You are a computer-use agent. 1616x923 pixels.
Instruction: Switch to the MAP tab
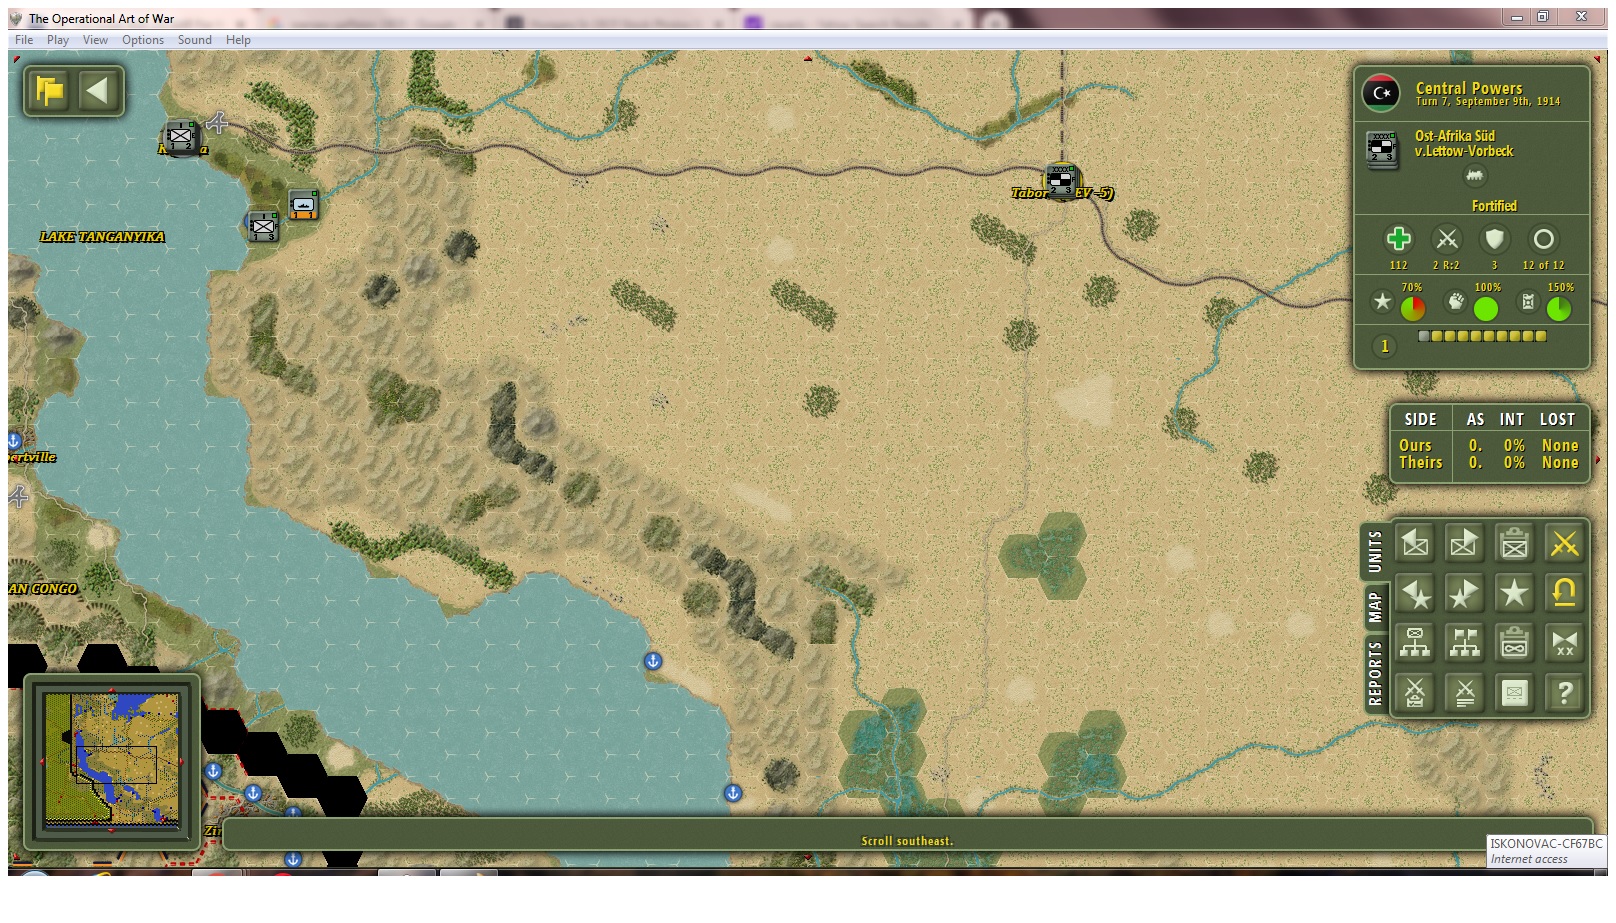[x=1374, y=607]
